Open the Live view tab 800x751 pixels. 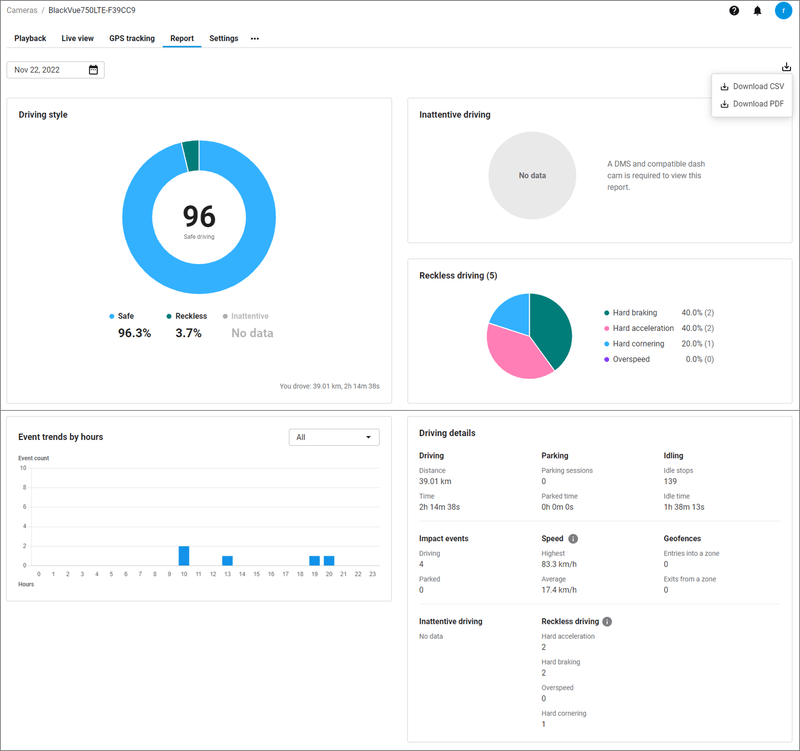(78, 39)
